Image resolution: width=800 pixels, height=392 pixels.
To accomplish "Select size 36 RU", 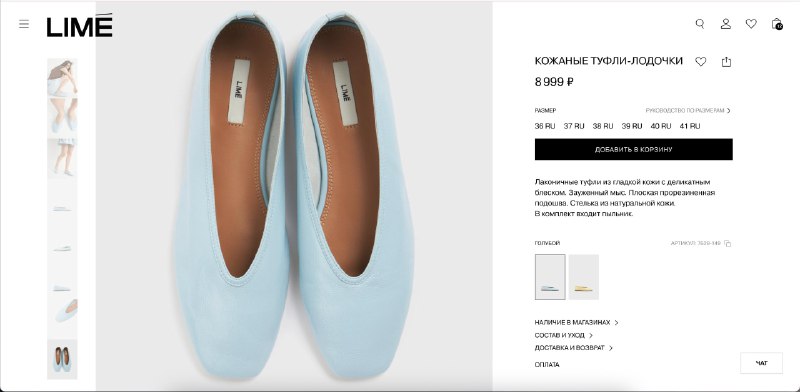I will click(x=545, y=126).
